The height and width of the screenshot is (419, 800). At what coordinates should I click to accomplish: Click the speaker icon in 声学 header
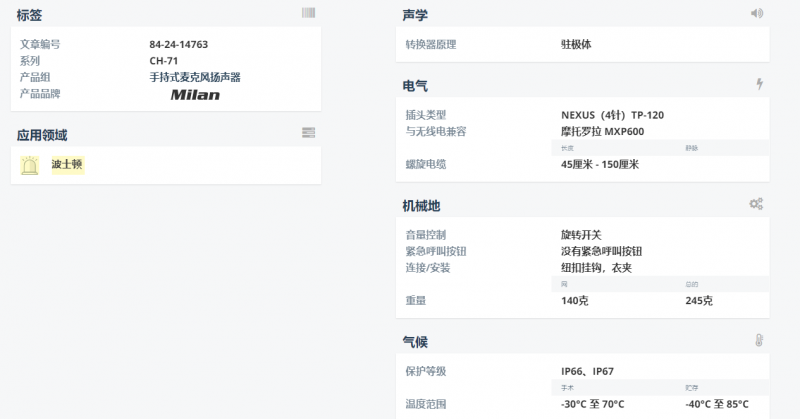[757, 13]
